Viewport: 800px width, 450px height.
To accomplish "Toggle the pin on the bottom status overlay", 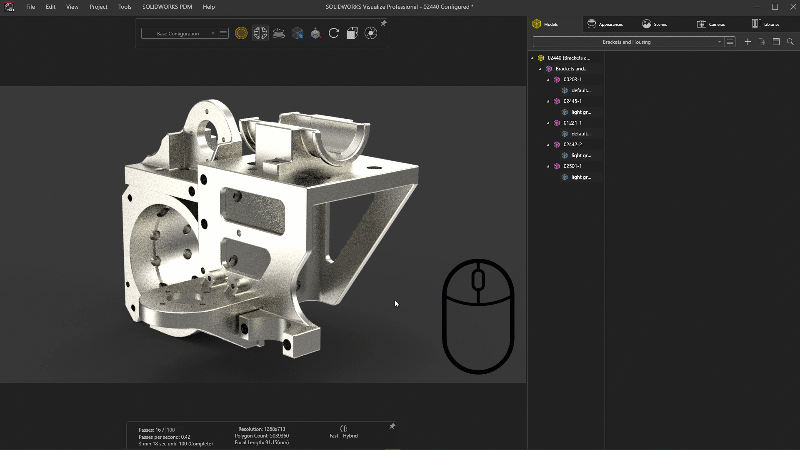I will pos(391,426).
